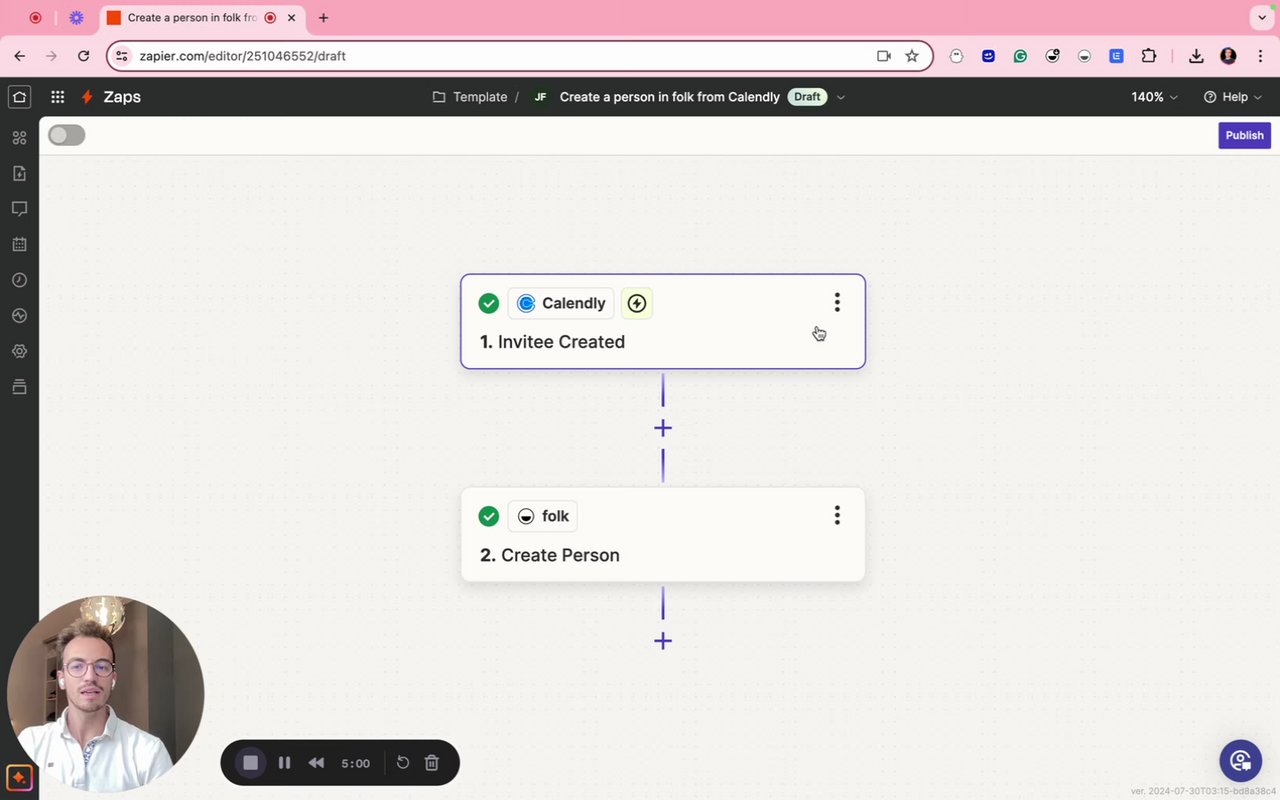Open the Help dropdown menu

pyautogui.click(x=1233, y=97)
